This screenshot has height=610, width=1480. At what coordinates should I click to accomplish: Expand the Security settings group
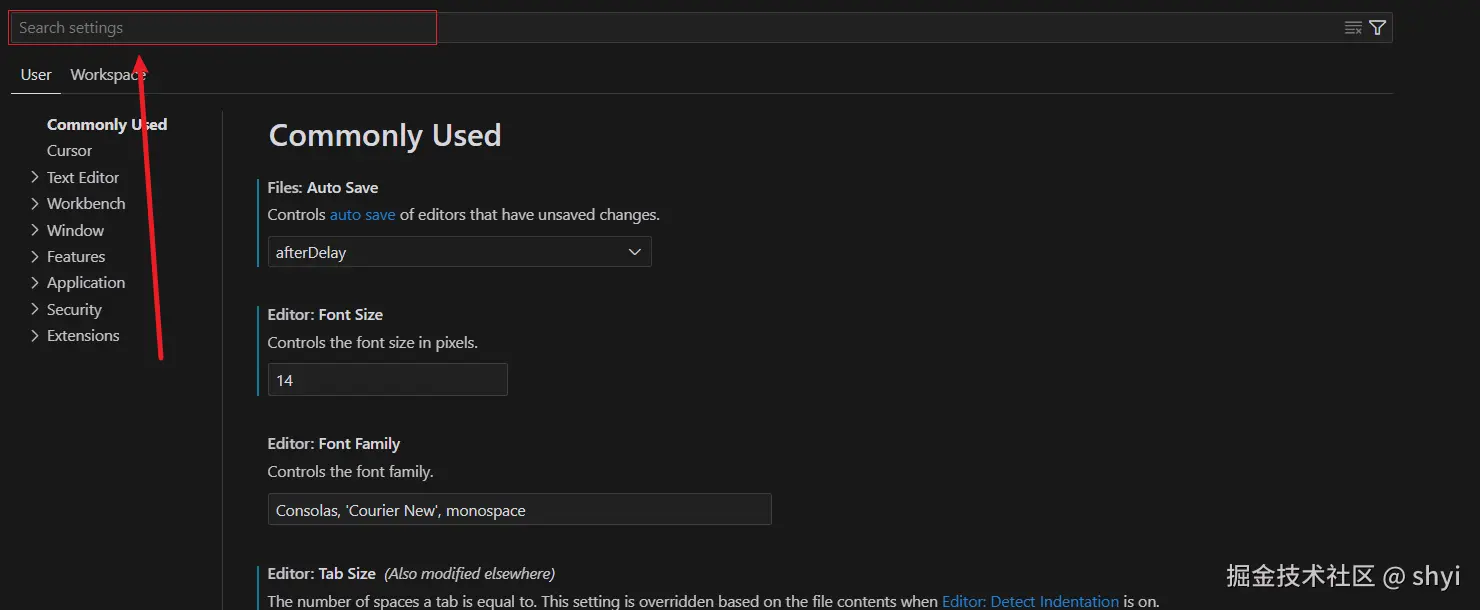35,310
